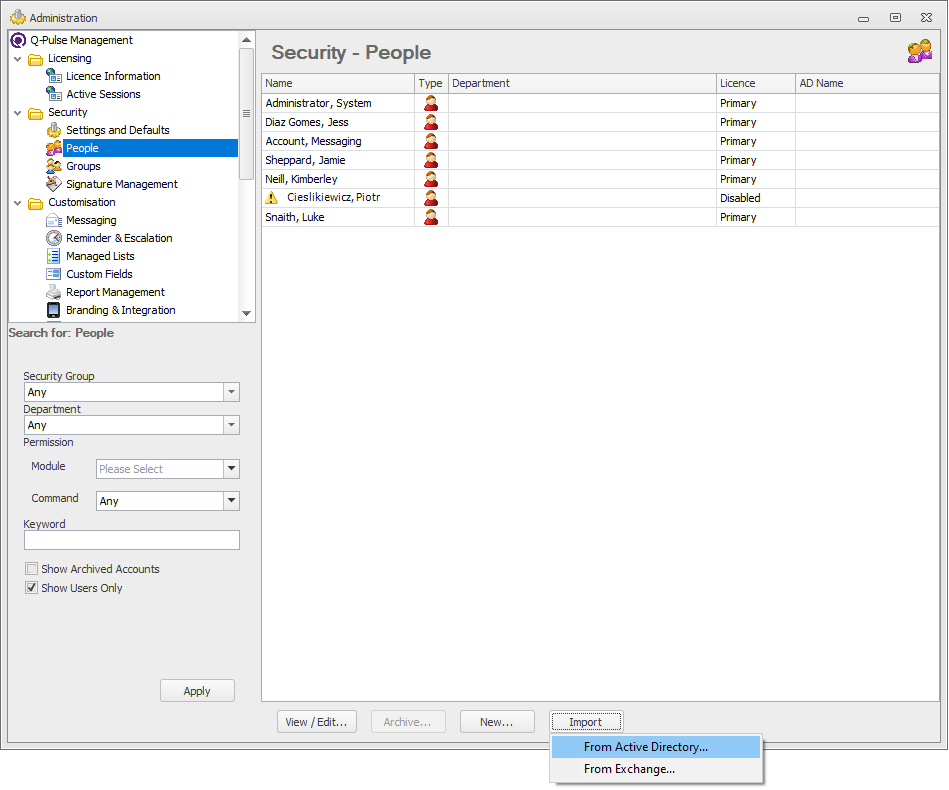Click the Branding & Integration icon
The image size is (949, 790).
pyautogui.click(x=54, y=310)
